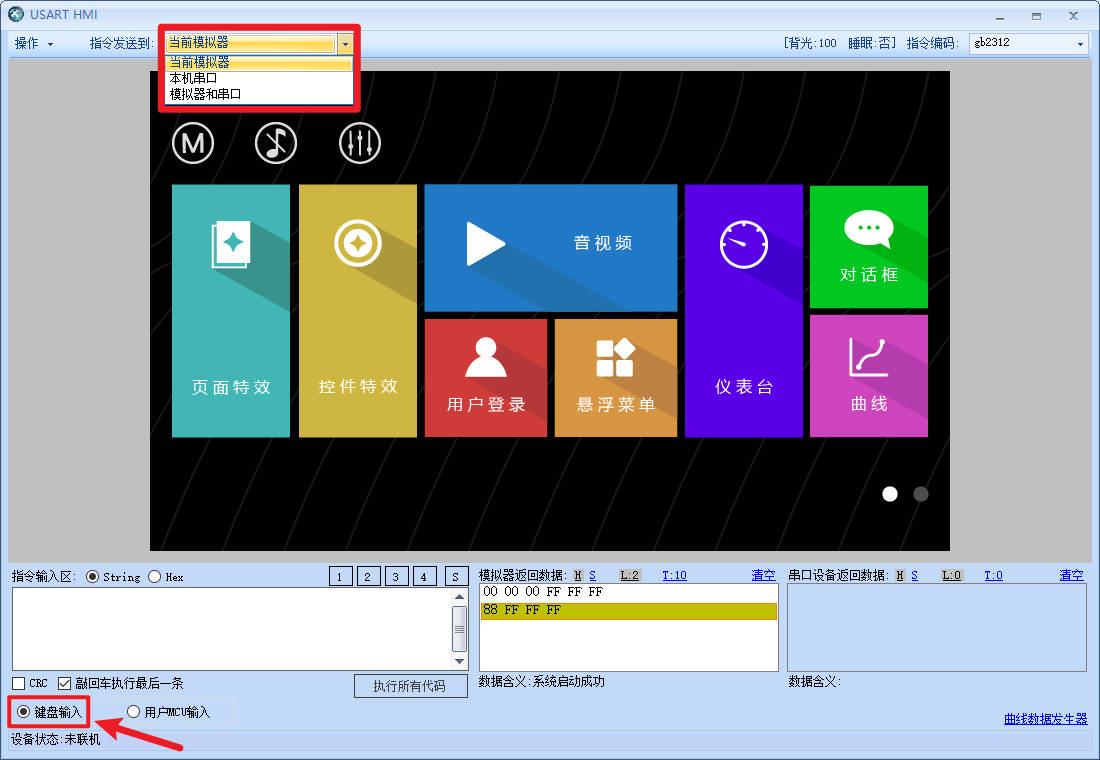Open the 页面特效 tile
The image size is (1100, 760).
(231, 311)
